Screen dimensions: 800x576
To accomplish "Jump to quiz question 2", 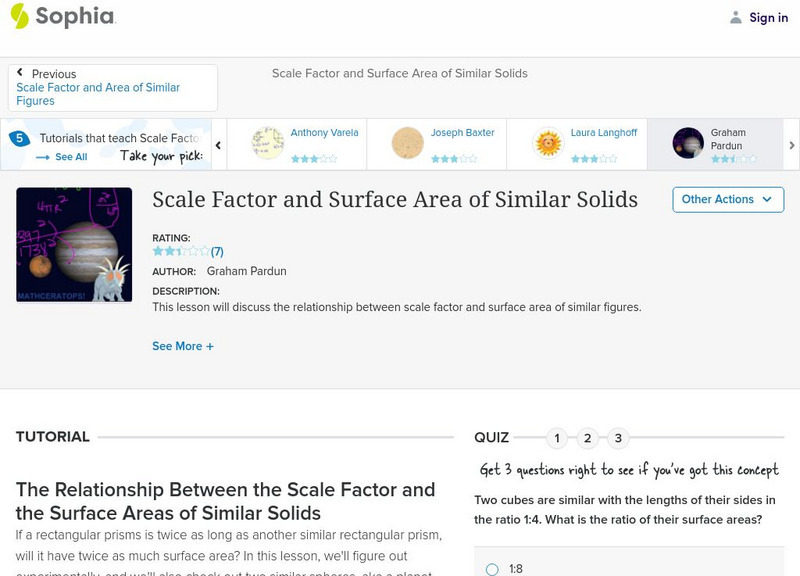I will point(588,438).
